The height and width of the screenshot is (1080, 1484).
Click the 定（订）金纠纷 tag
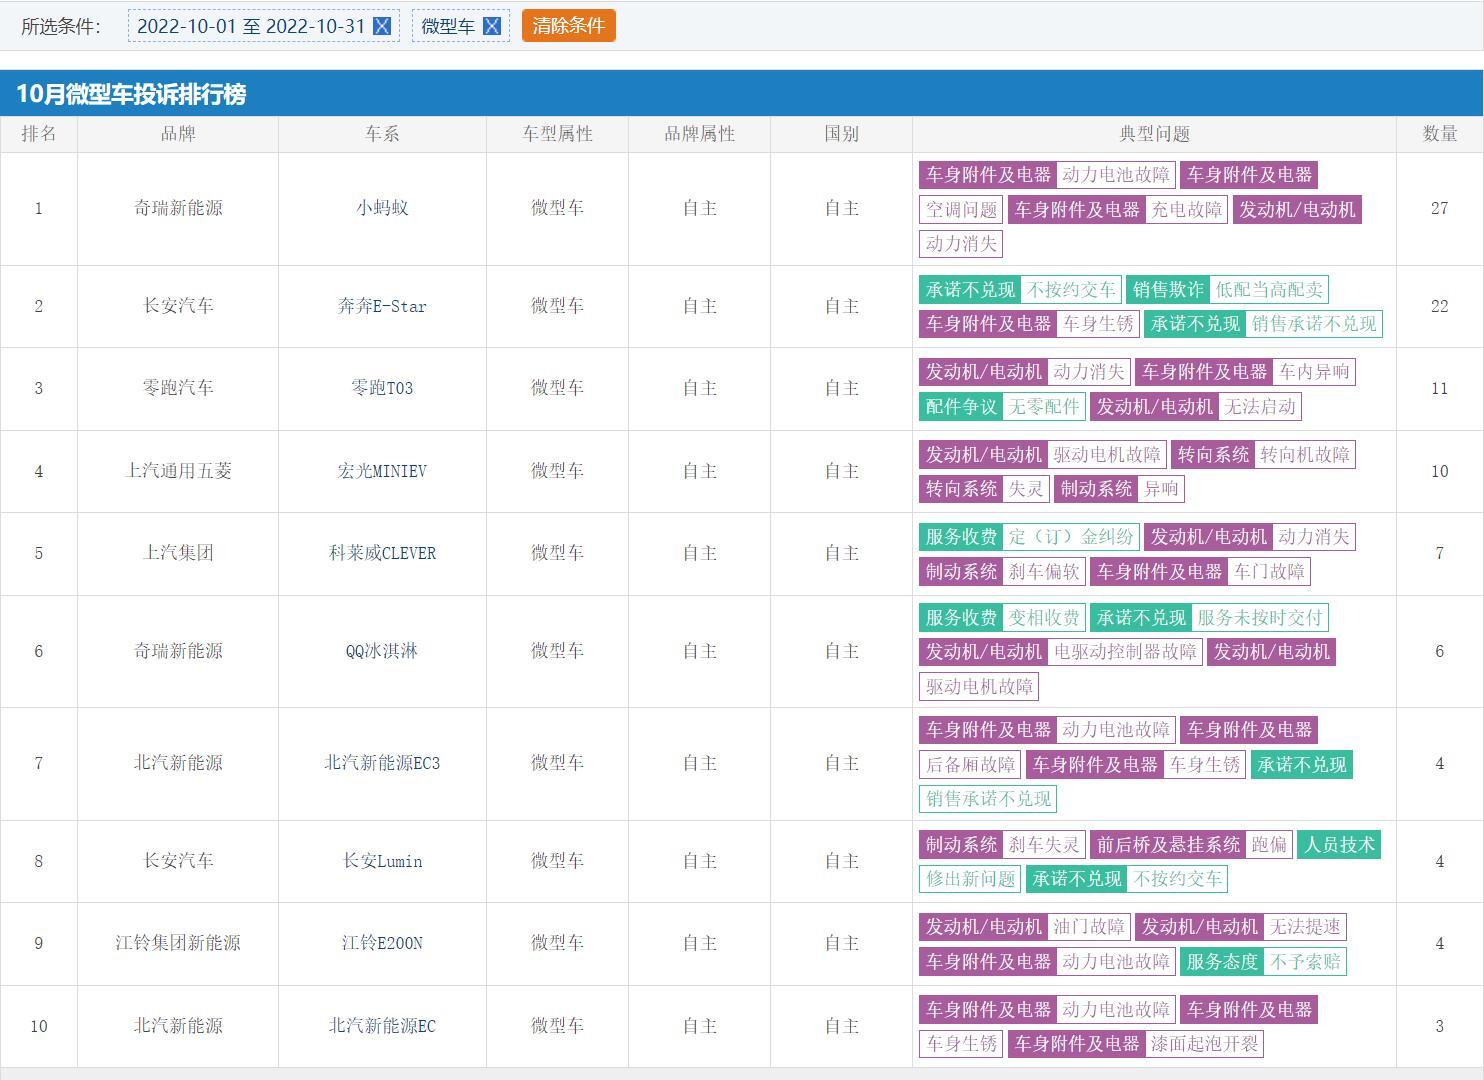pyautogui.click(x=1070, y=537)
